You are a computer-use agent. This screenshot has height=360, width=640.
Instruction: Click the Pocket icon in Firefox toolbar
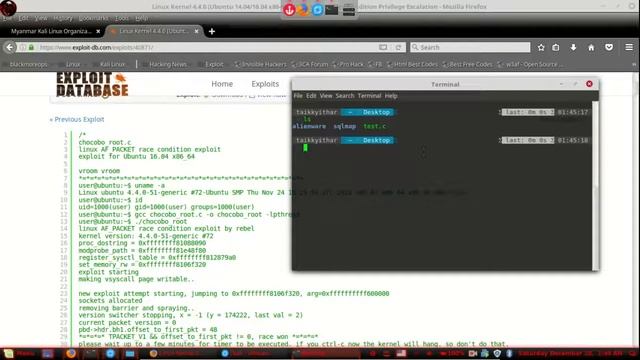(609, 47)
